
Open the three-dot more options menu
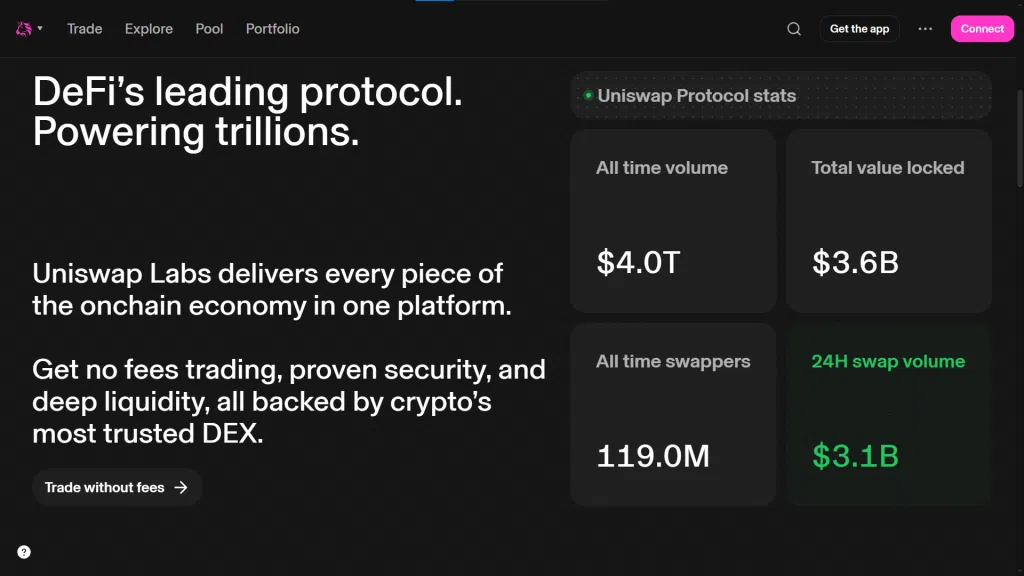(925, 29)
